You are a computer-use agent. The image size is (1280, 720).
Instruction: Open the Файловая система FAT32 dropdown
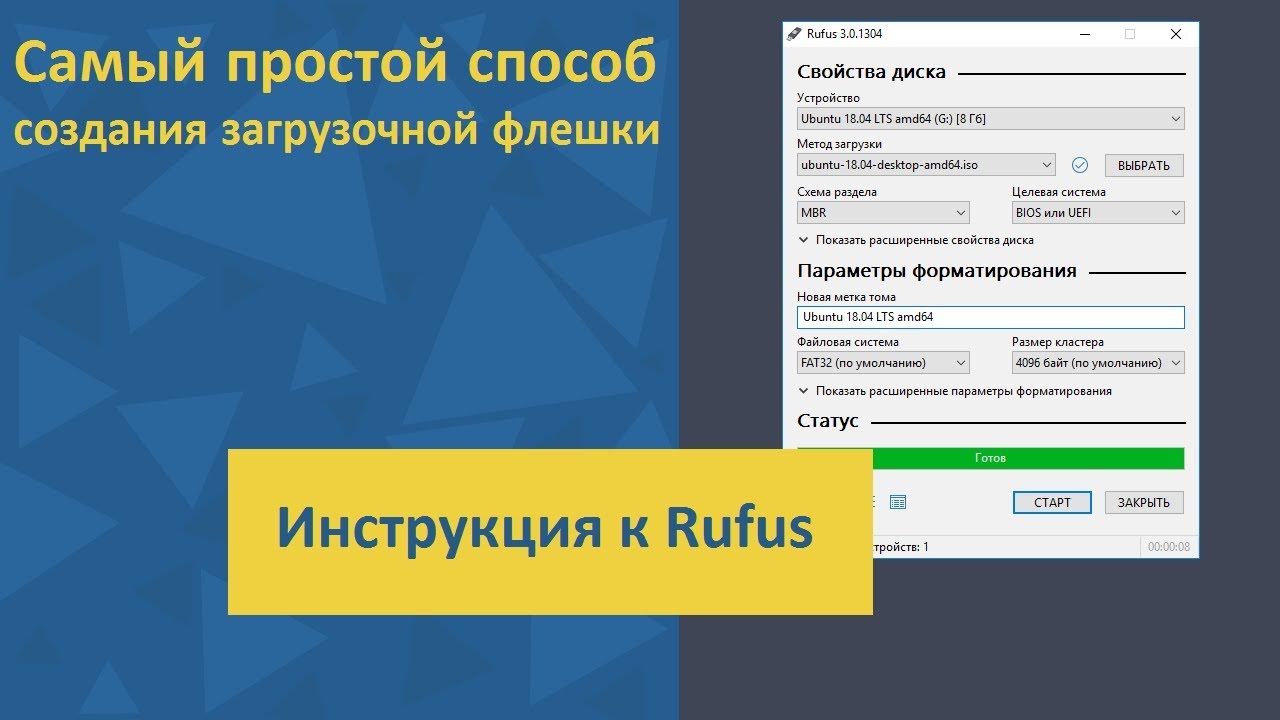coord(883,363)
